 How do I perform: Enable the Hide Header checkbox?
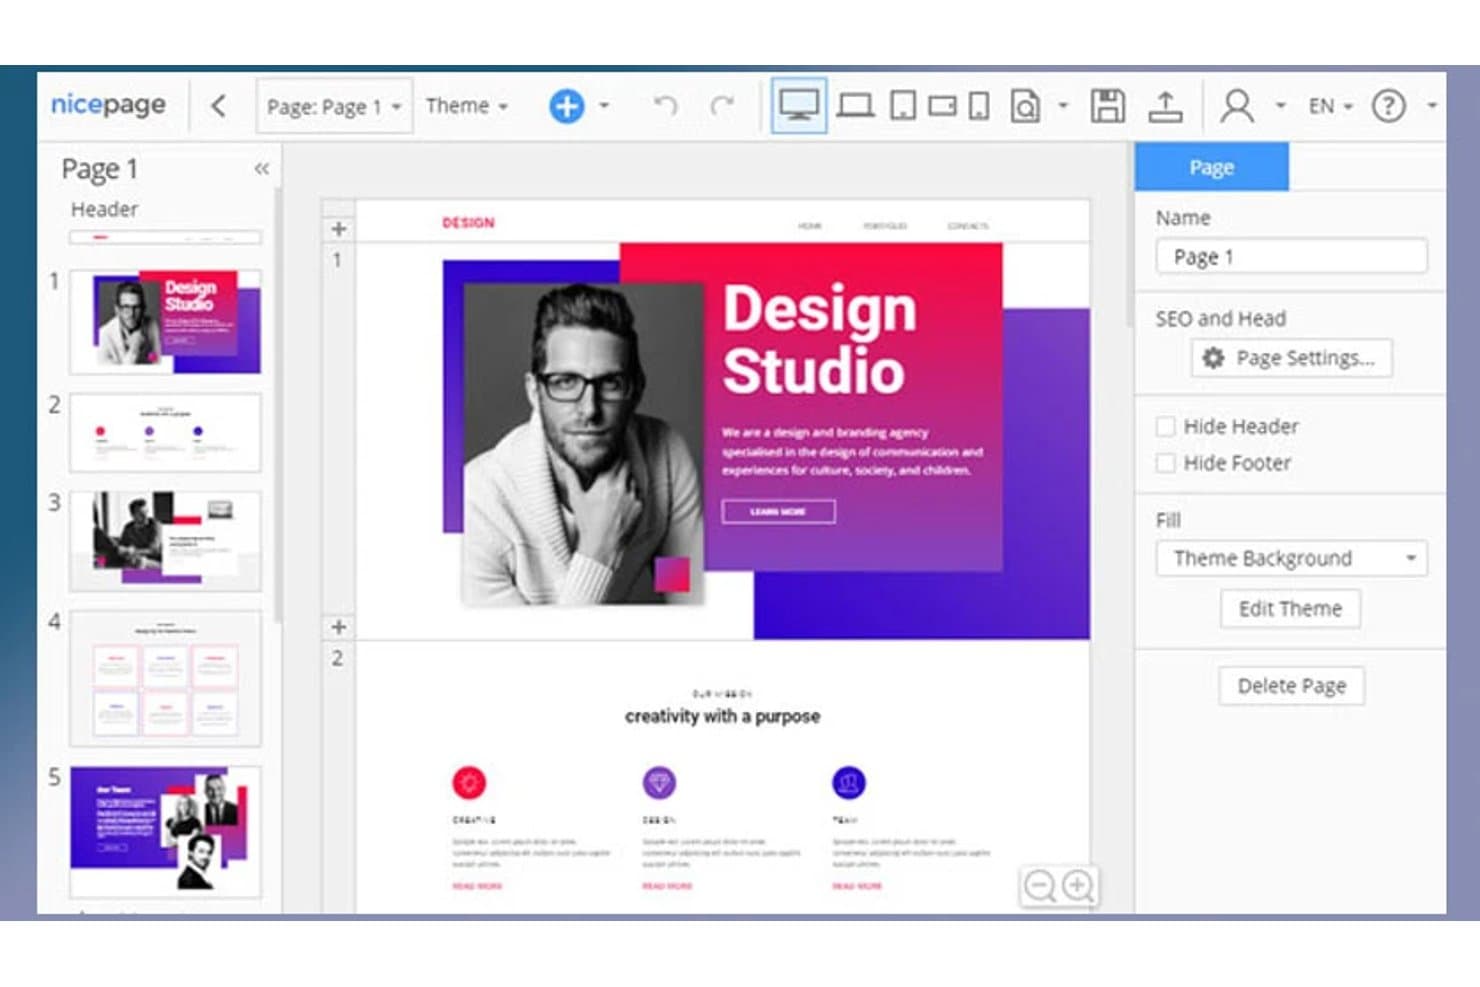[x=1165, y=426]
